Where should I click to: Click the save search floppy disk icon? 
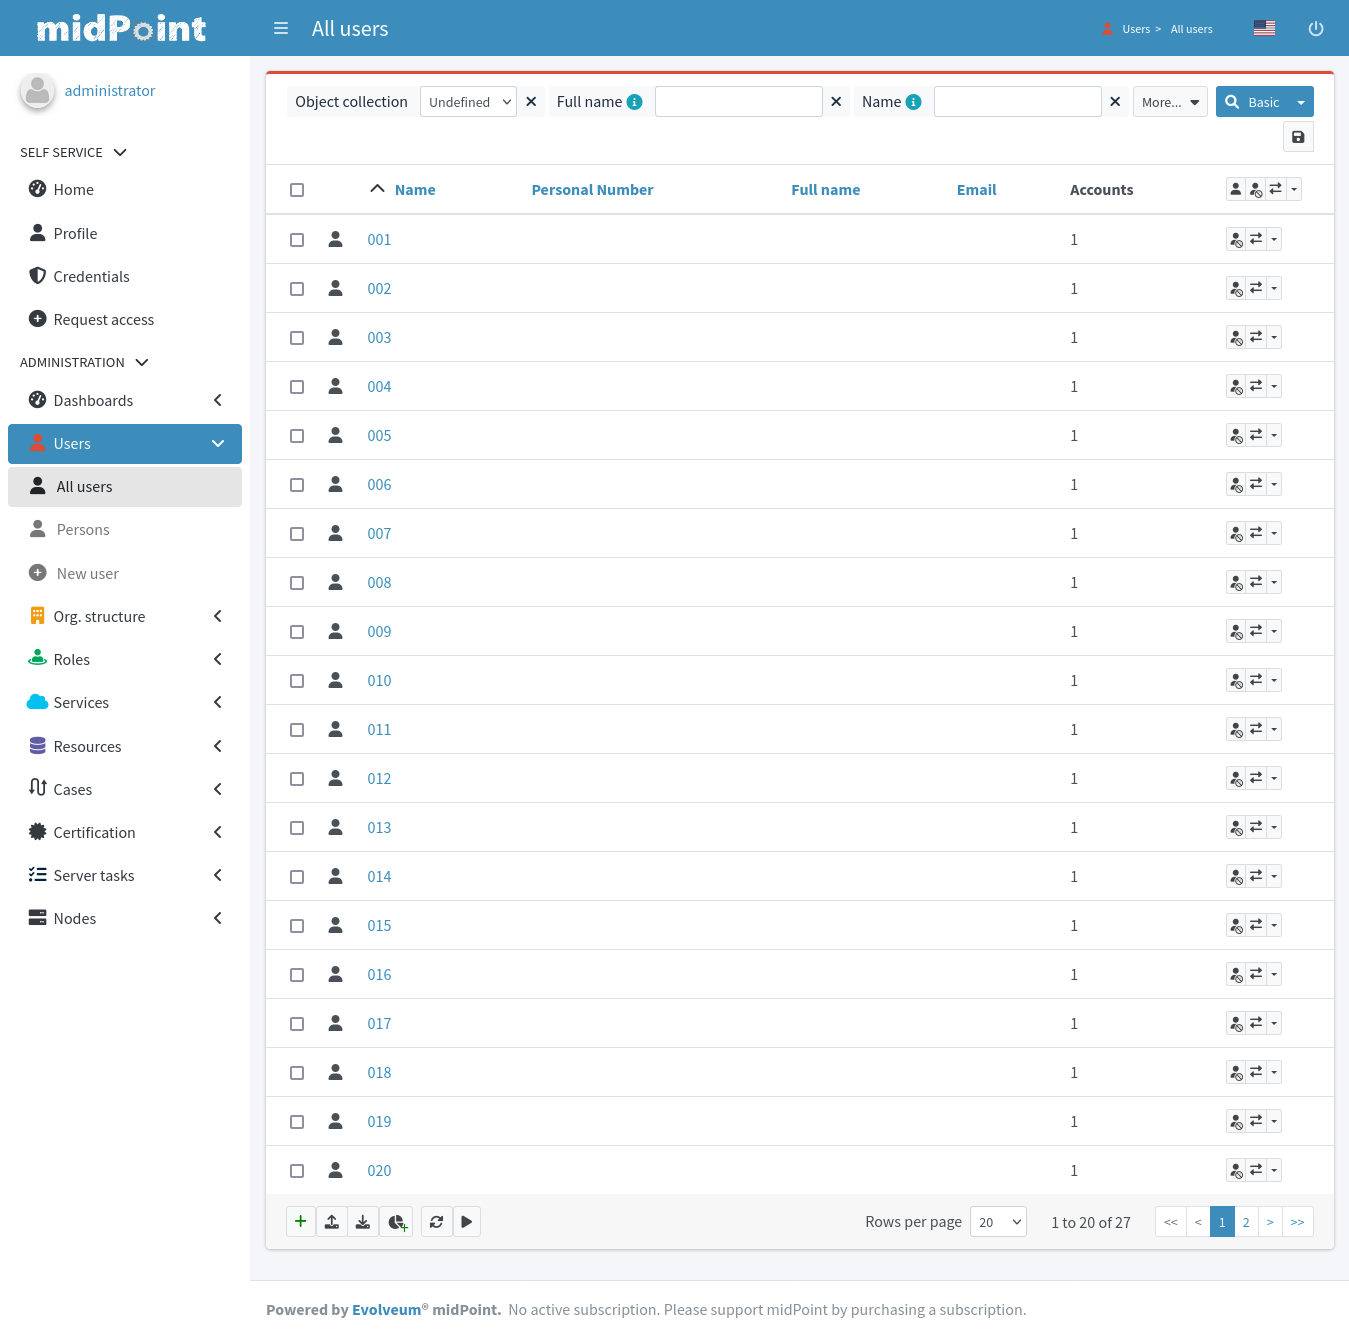(1298, 137)
